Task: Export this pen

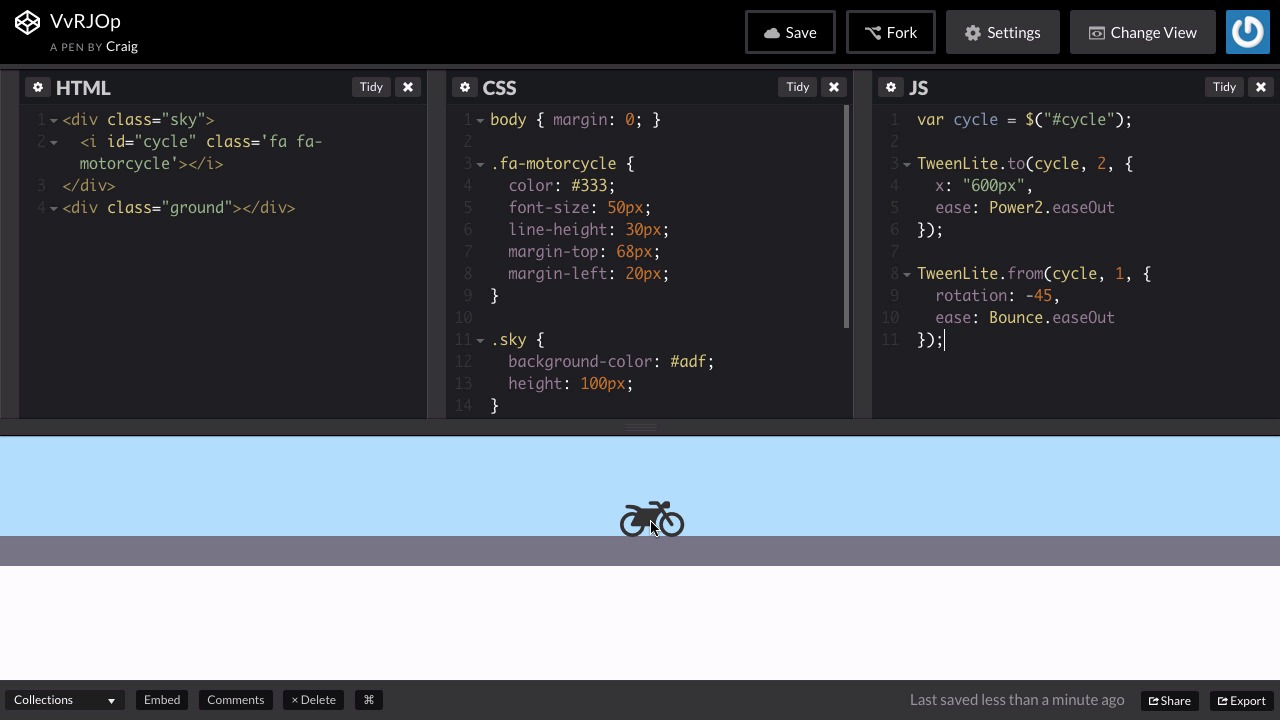Action: (1242, 700)
